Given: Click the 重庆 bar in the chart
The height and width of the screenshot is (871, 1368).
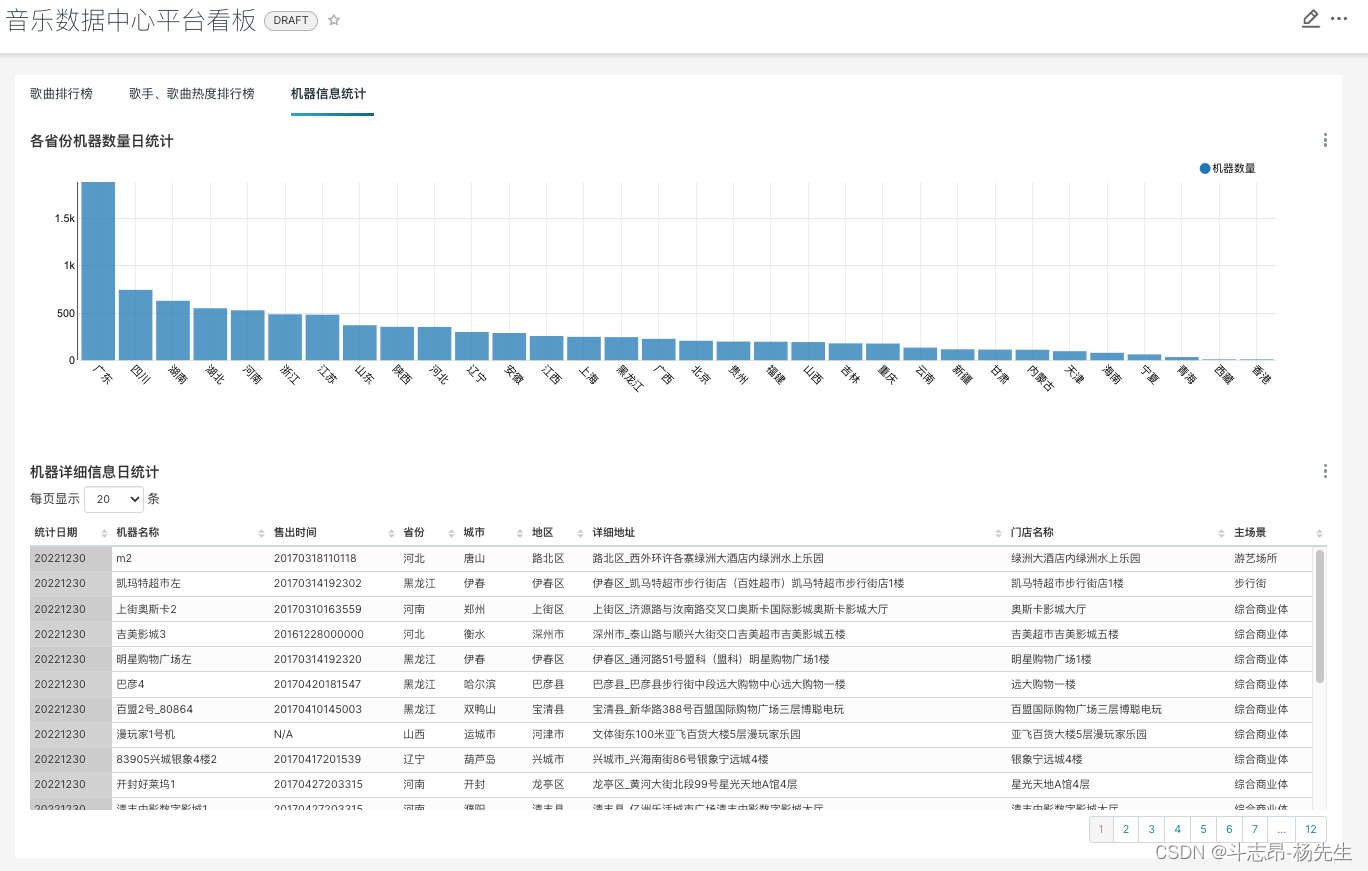Looking at the screenshot, I should coord(883,352).
